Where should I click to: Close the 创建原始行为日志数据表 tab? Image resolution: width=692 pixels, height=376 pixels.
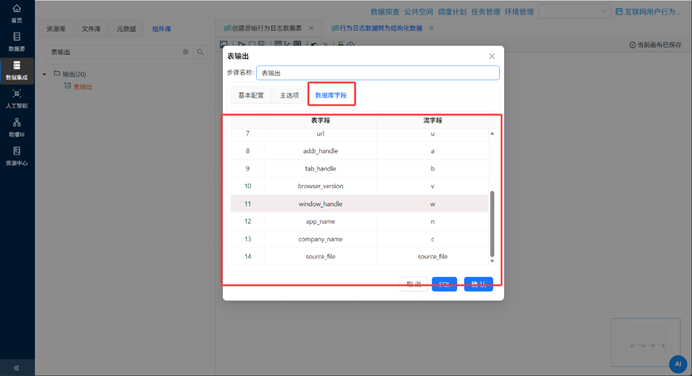tap(311, 28)
